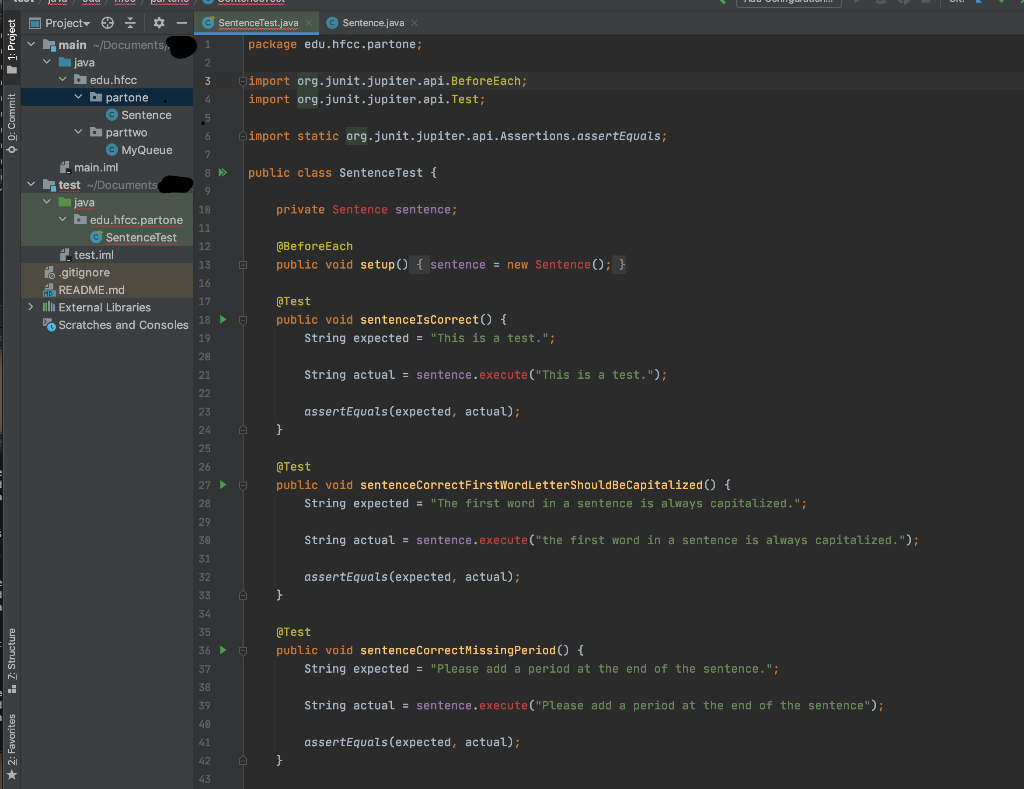This screenshot has height=789, width=1024.
Task: Switch to the Sentence.java tab
Action: pos(373,23)
